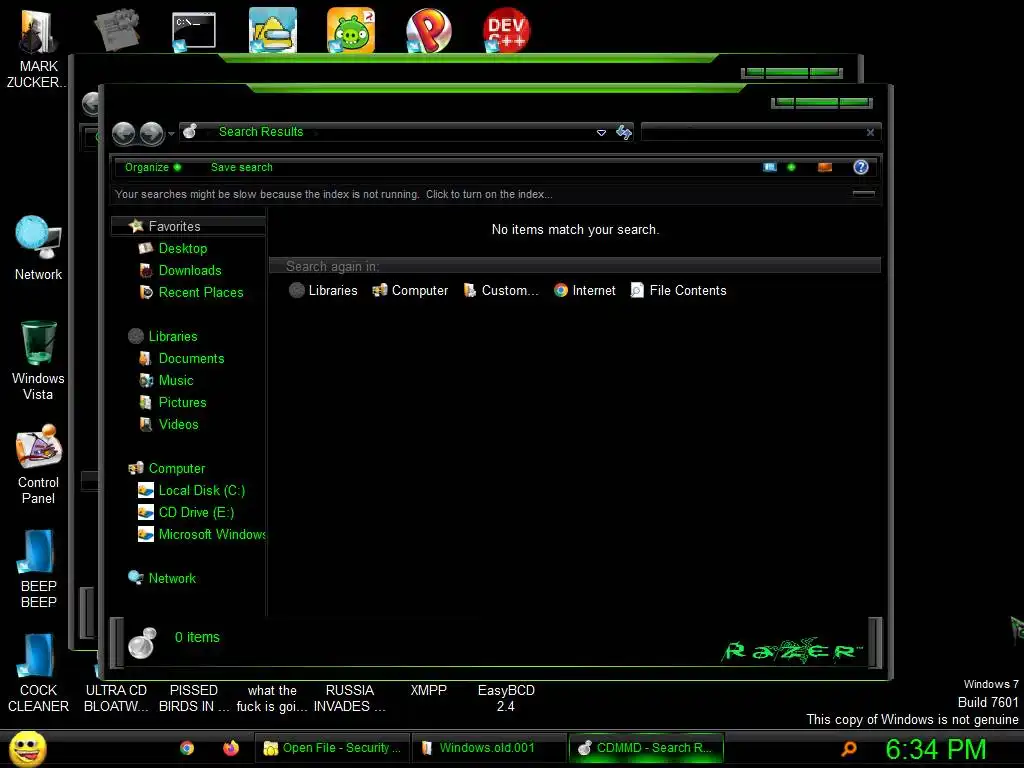This screenshot has height=768, width=1024.
Task: Open the drive shortcut icon on desktop top row
Action: (272, 30)
